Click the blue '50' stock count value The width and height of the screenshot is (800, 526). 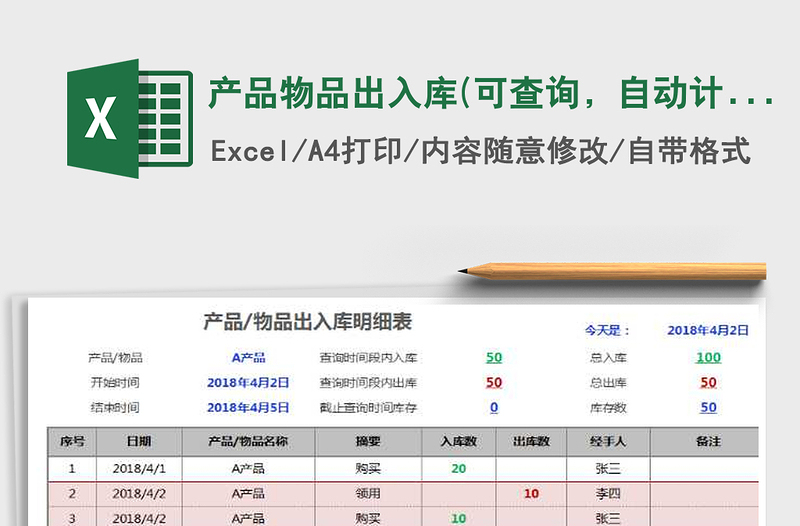click(708, 408)
